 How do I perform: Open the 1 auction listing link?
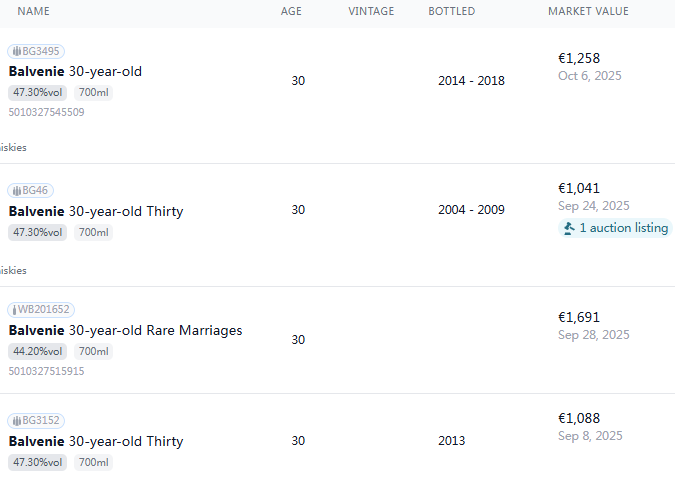click(x=623, y=228)
